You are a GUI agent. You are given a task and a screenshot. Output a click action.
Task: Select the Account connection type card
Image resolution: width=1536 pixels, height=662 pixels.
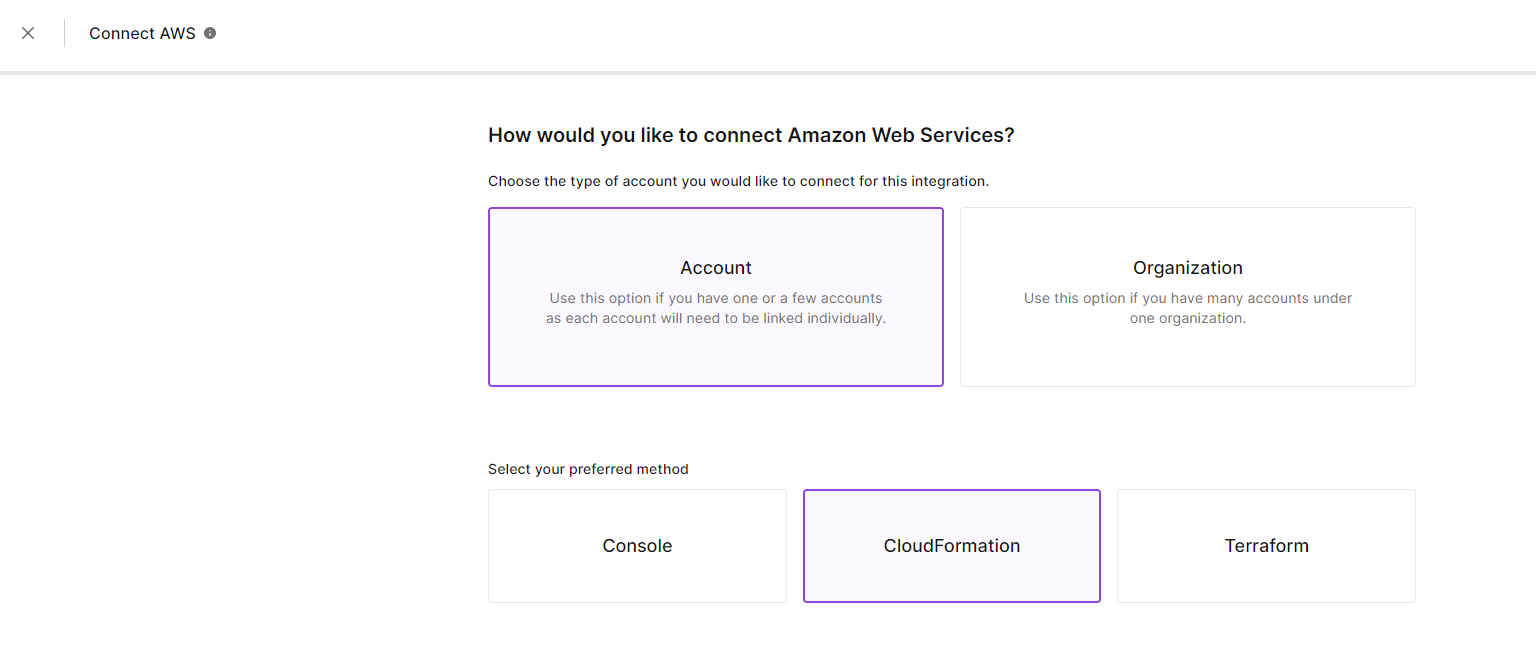click(x=716, y=297)
